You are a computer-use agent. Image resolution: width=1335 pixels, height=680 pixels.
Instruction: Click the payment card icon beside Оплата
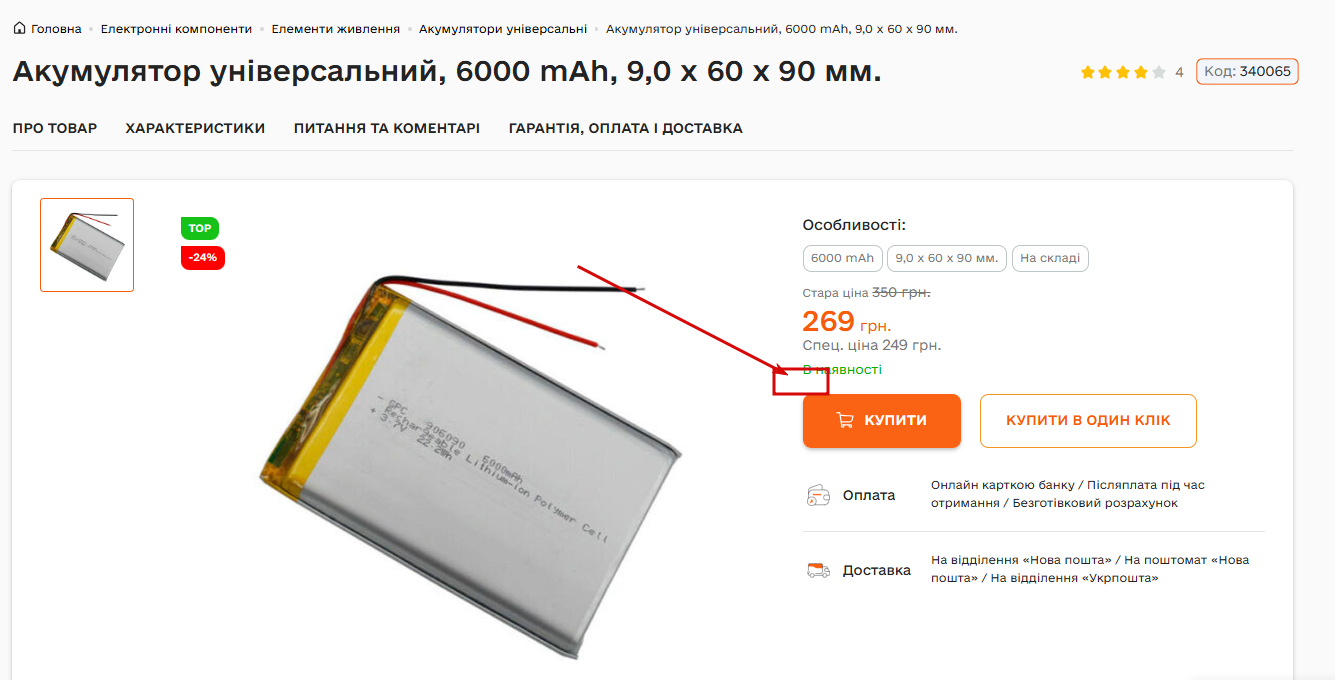click(818, 495)
